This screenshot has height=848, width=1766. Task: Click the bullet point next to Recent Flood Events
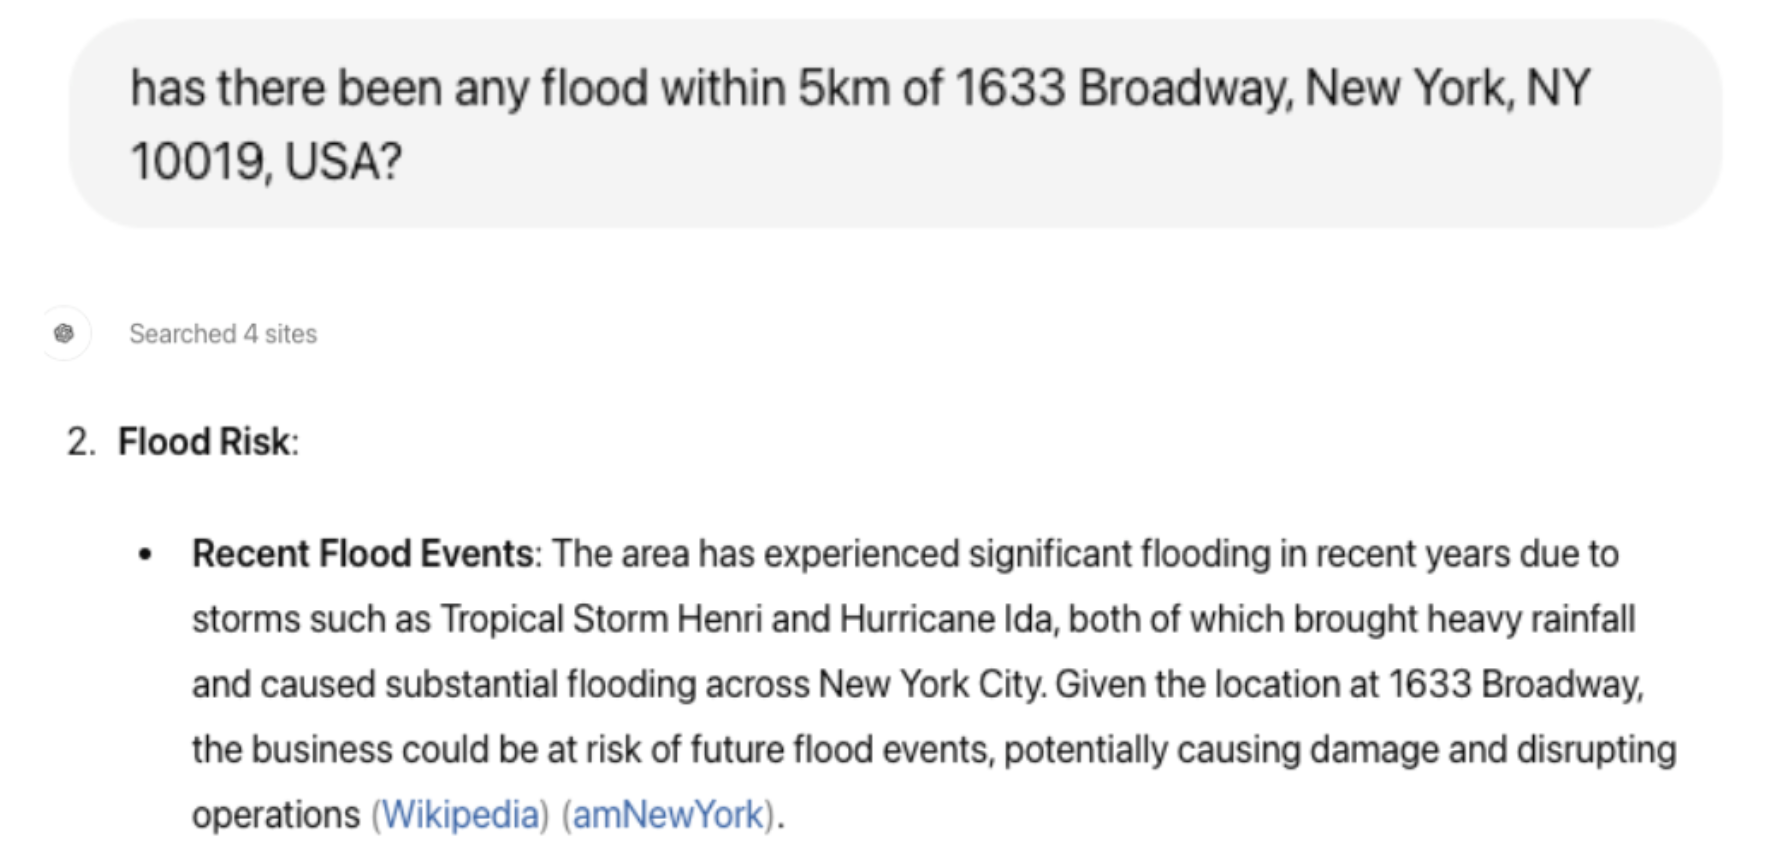pyautogui.click(x=147, y=553)
